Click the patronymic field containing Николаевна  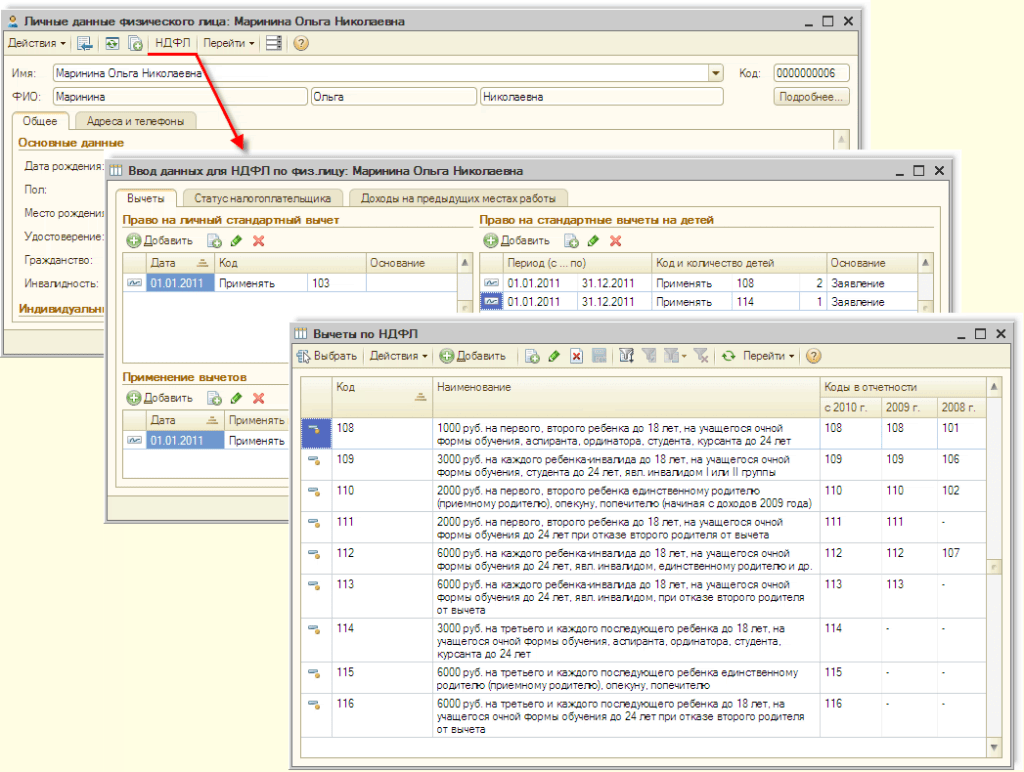tap(601, 97)
